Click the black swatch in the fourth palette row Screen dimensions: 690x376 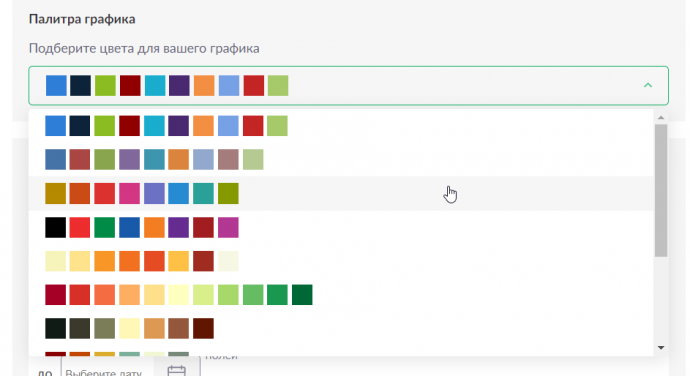click(55, 227)
